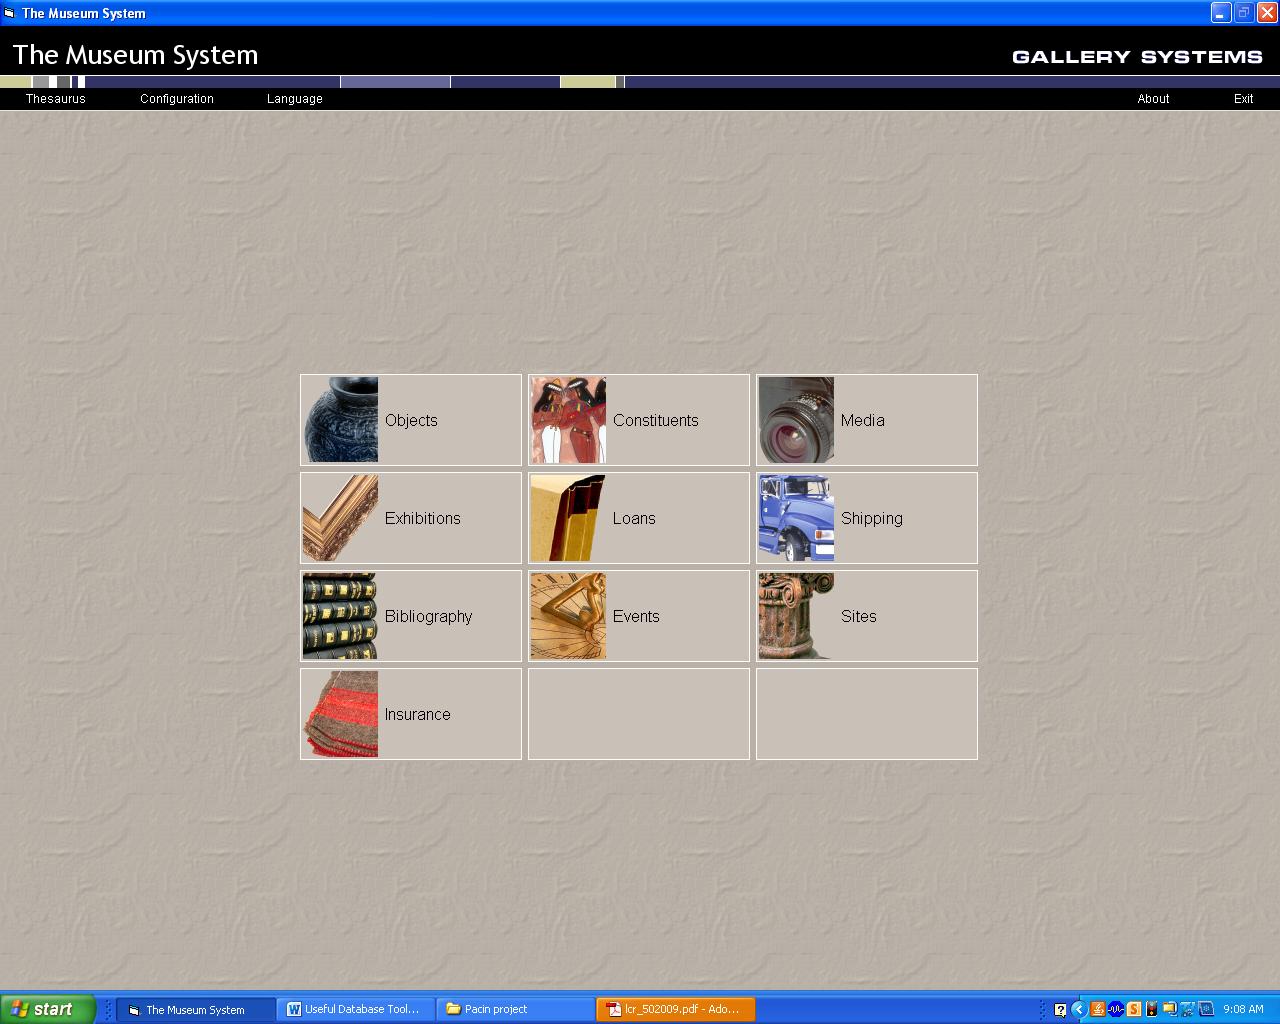Click the Events sundial icon
1280x1024 pixels.
(568, 616)
